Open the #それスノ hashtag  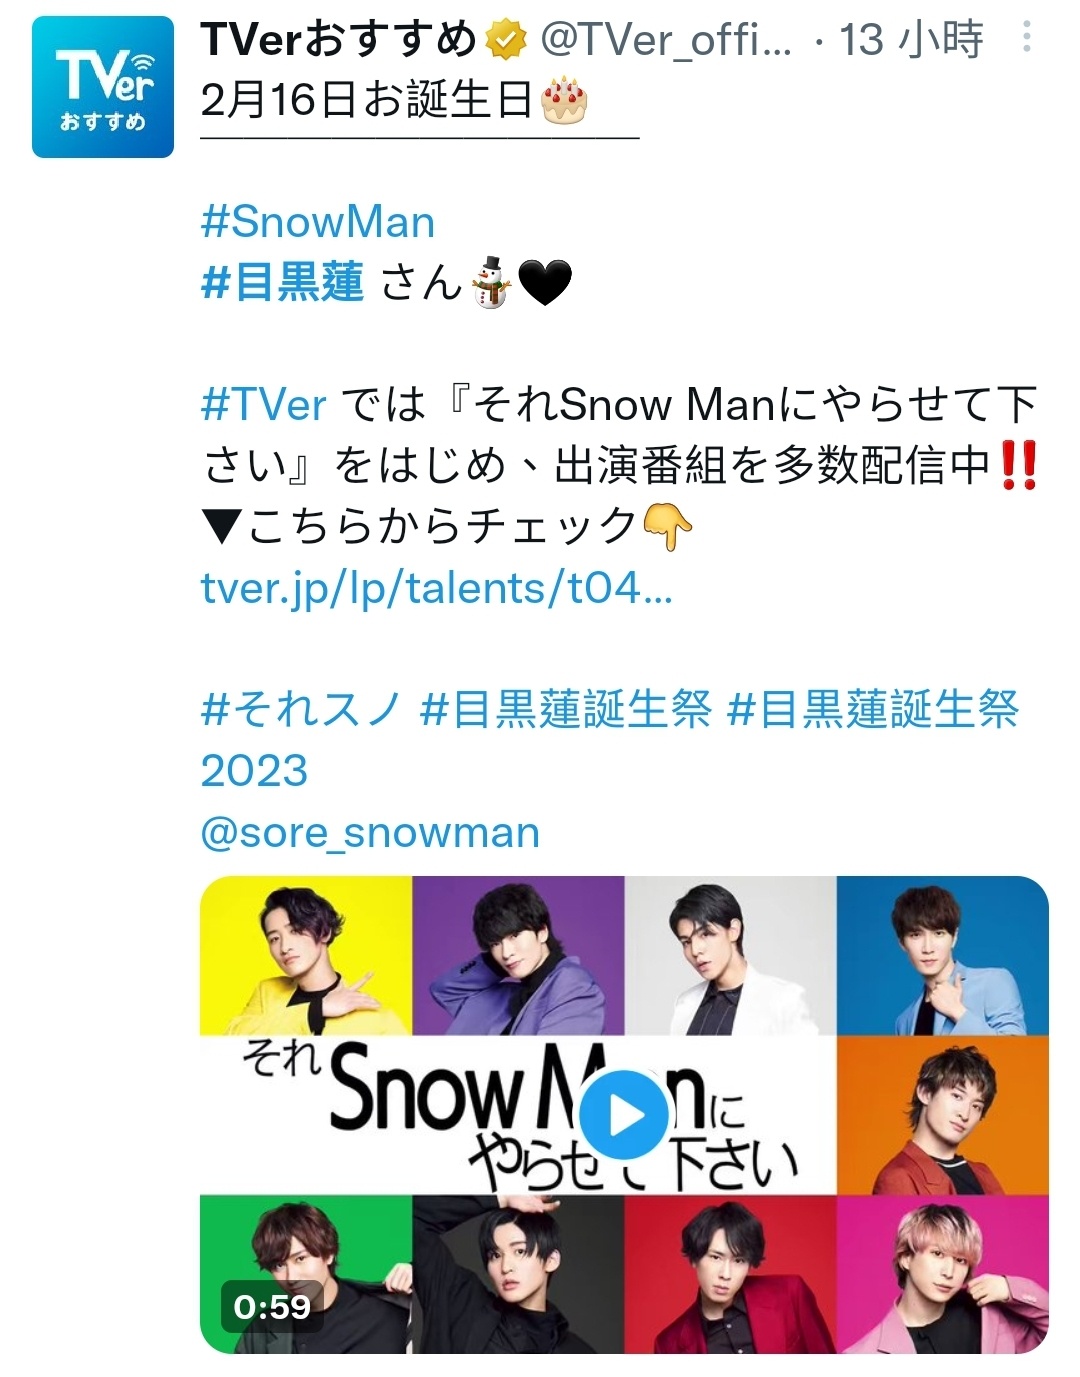click(301, 710)
